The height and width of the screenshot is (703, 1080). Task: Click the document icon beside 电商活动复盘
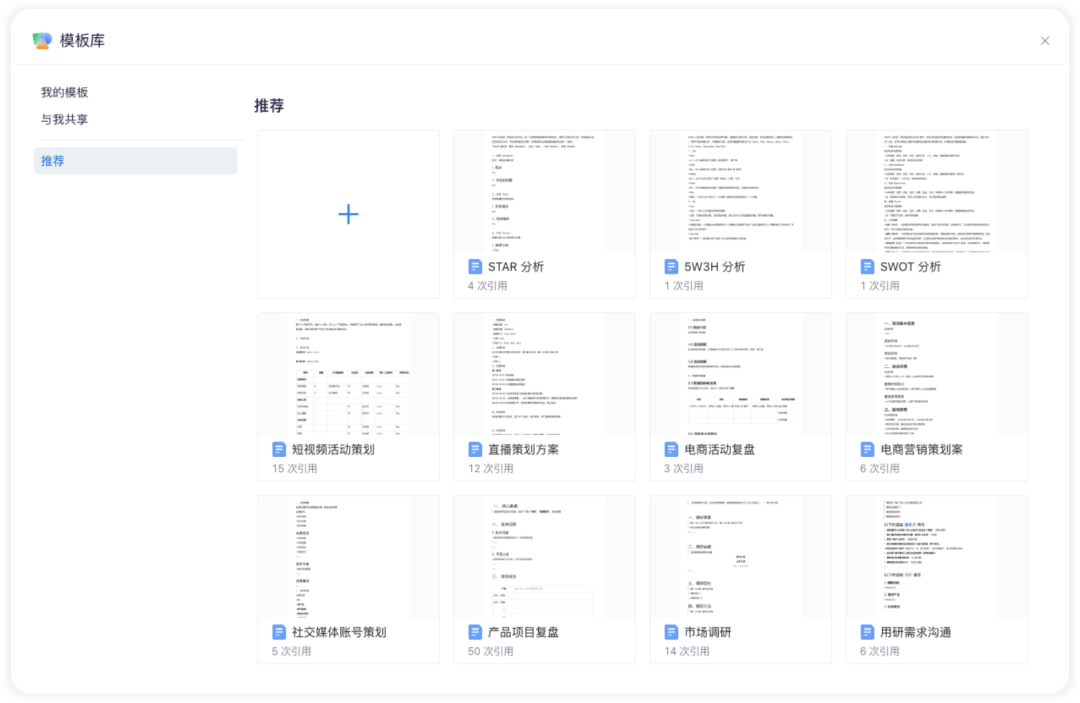coord(671,449)
